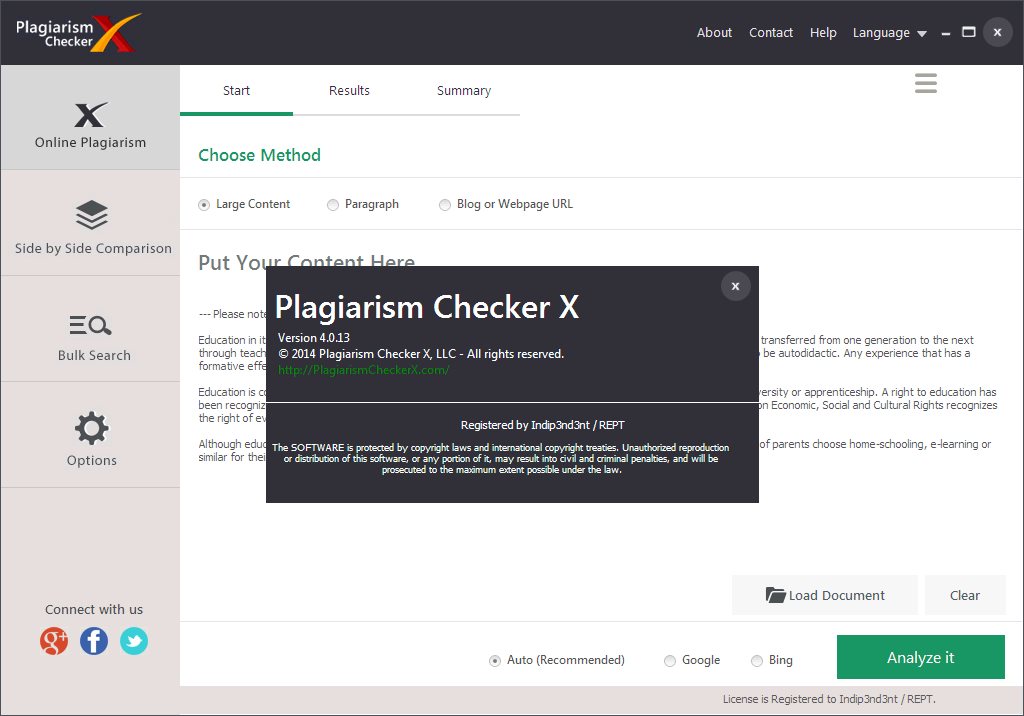Click the copyright warning paragraph in dialog

[501, 459]
